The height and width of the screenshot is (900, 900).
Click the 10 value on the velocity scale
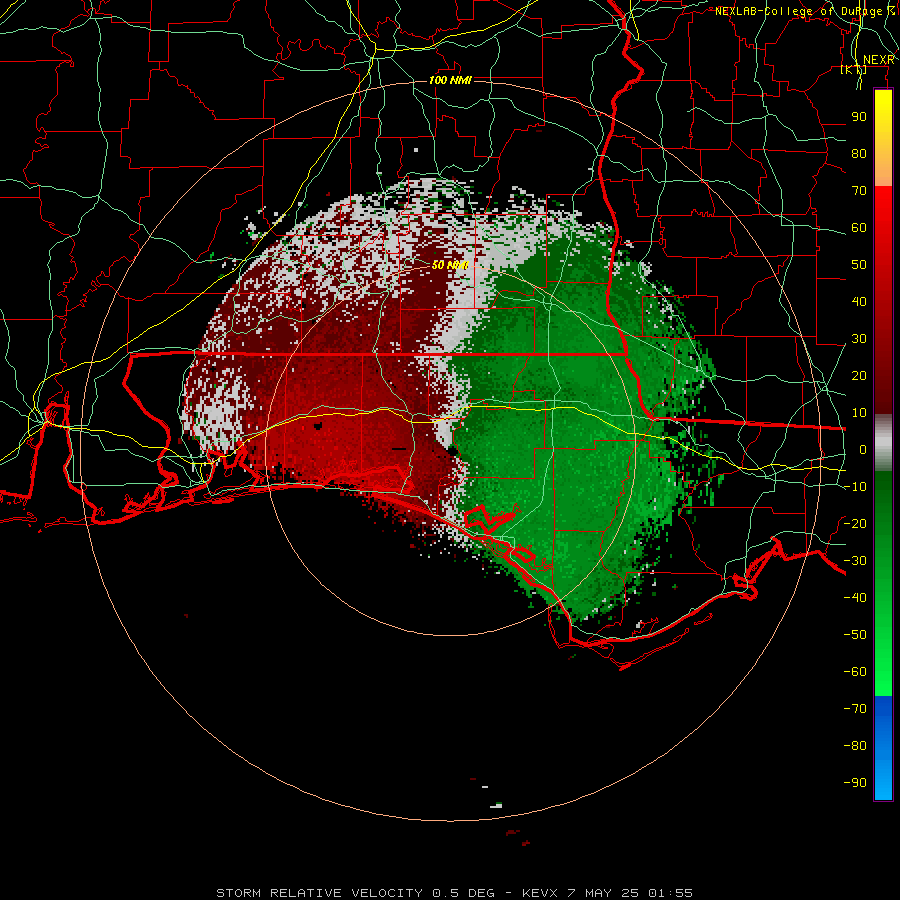tap(859, 413)
